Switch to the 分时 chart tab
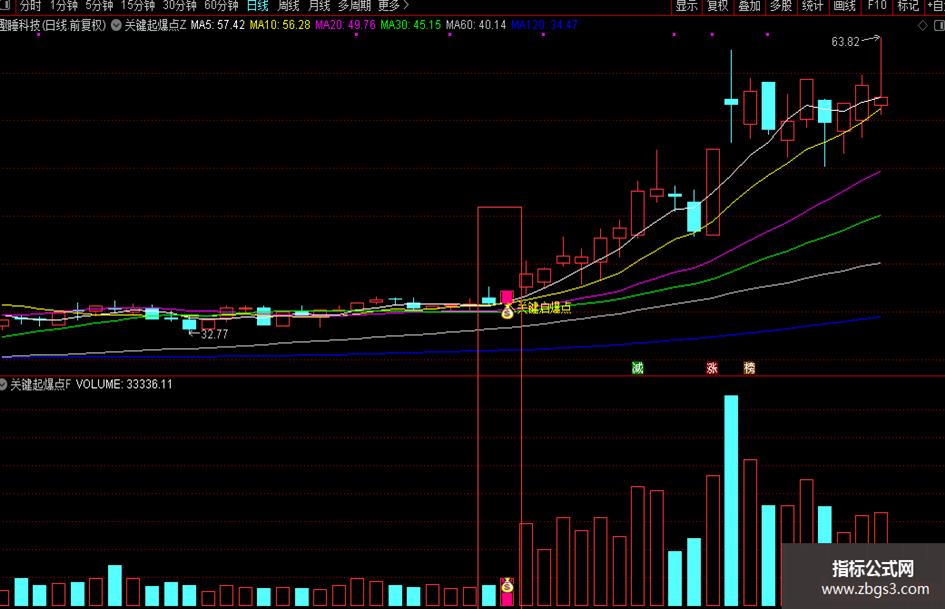 [30, 6]
